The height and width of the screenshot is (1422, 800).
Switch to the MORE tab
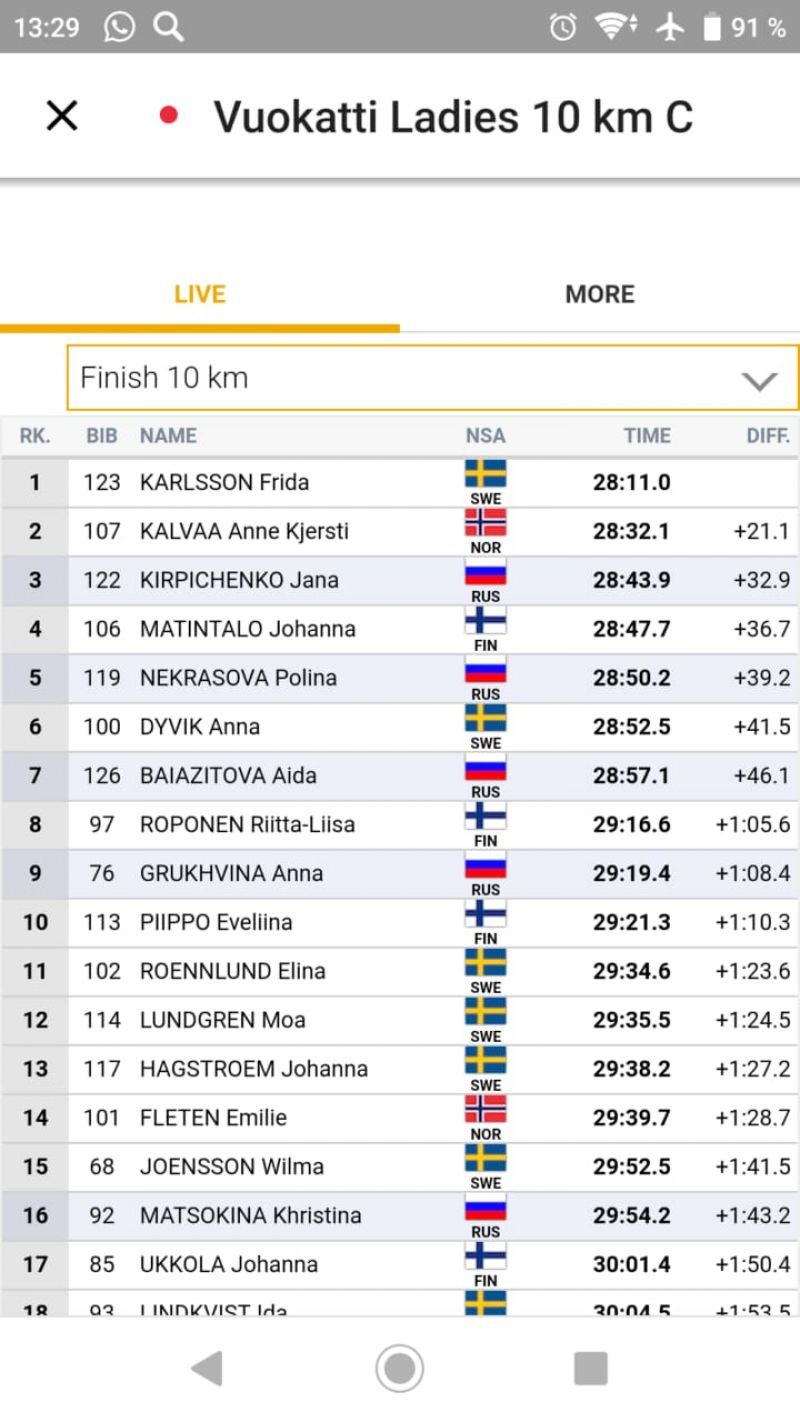tap(600, 294)
